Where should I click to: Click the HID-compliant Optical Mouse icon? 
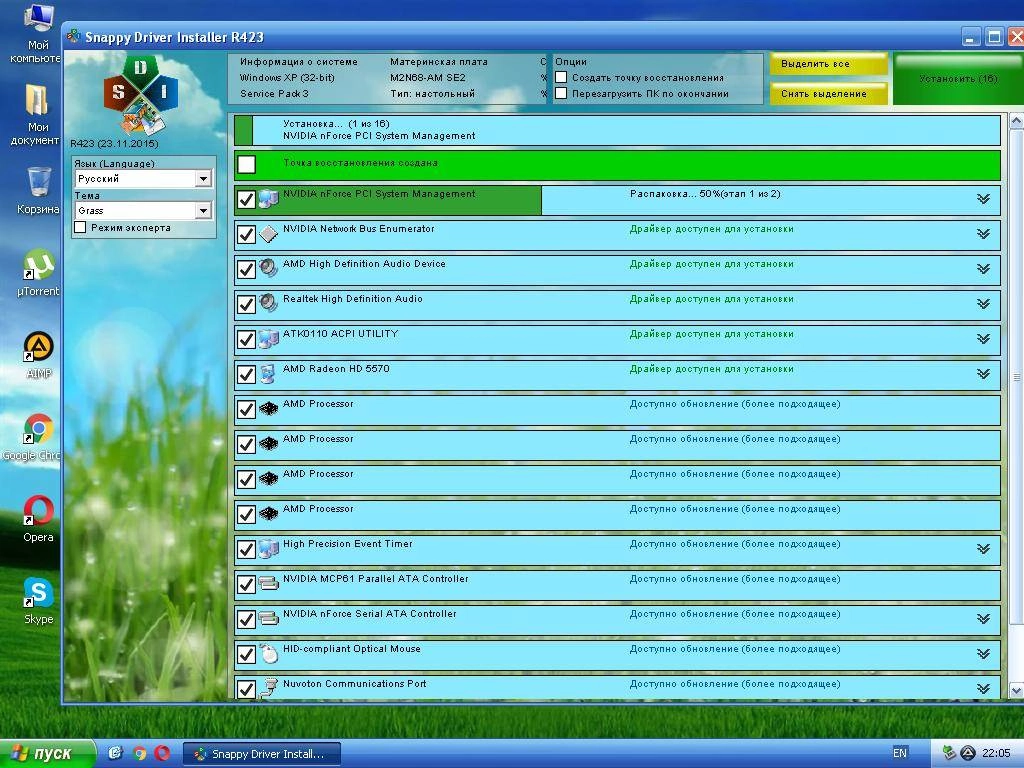point(268,654)
